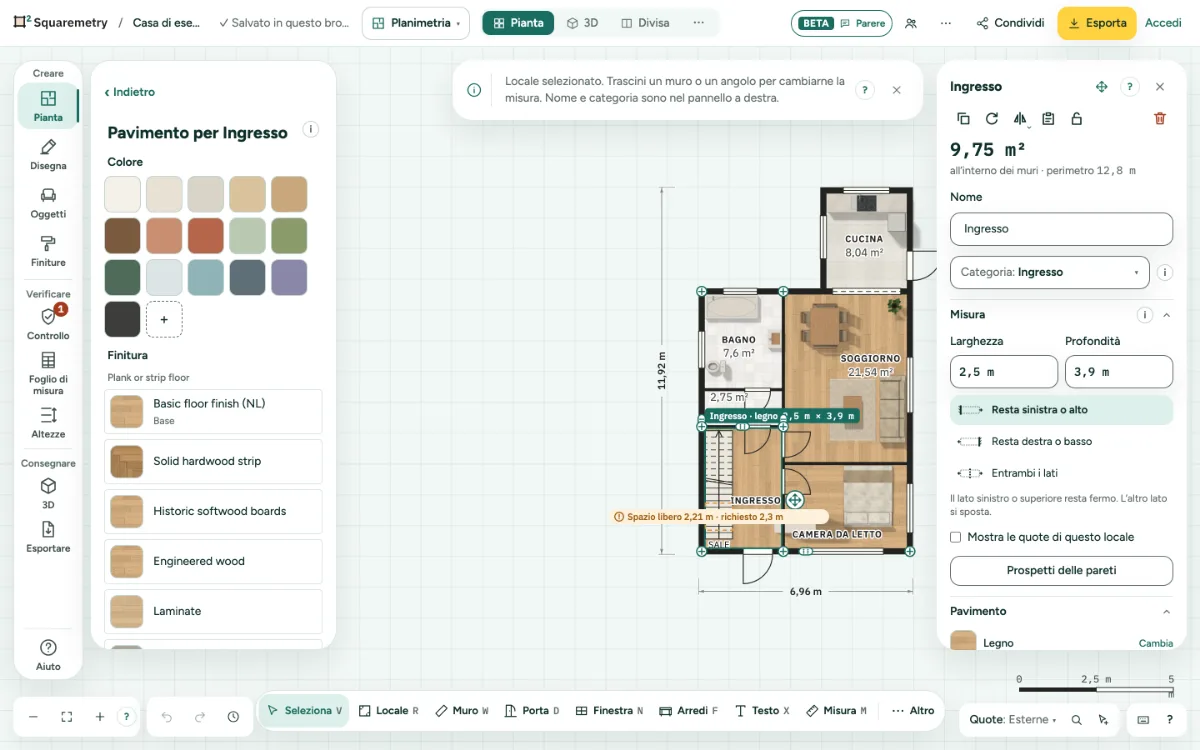This screenshot has width=1200, height=750.
Task: Open the version history clock icon
Action: click(x=233, y=717)
